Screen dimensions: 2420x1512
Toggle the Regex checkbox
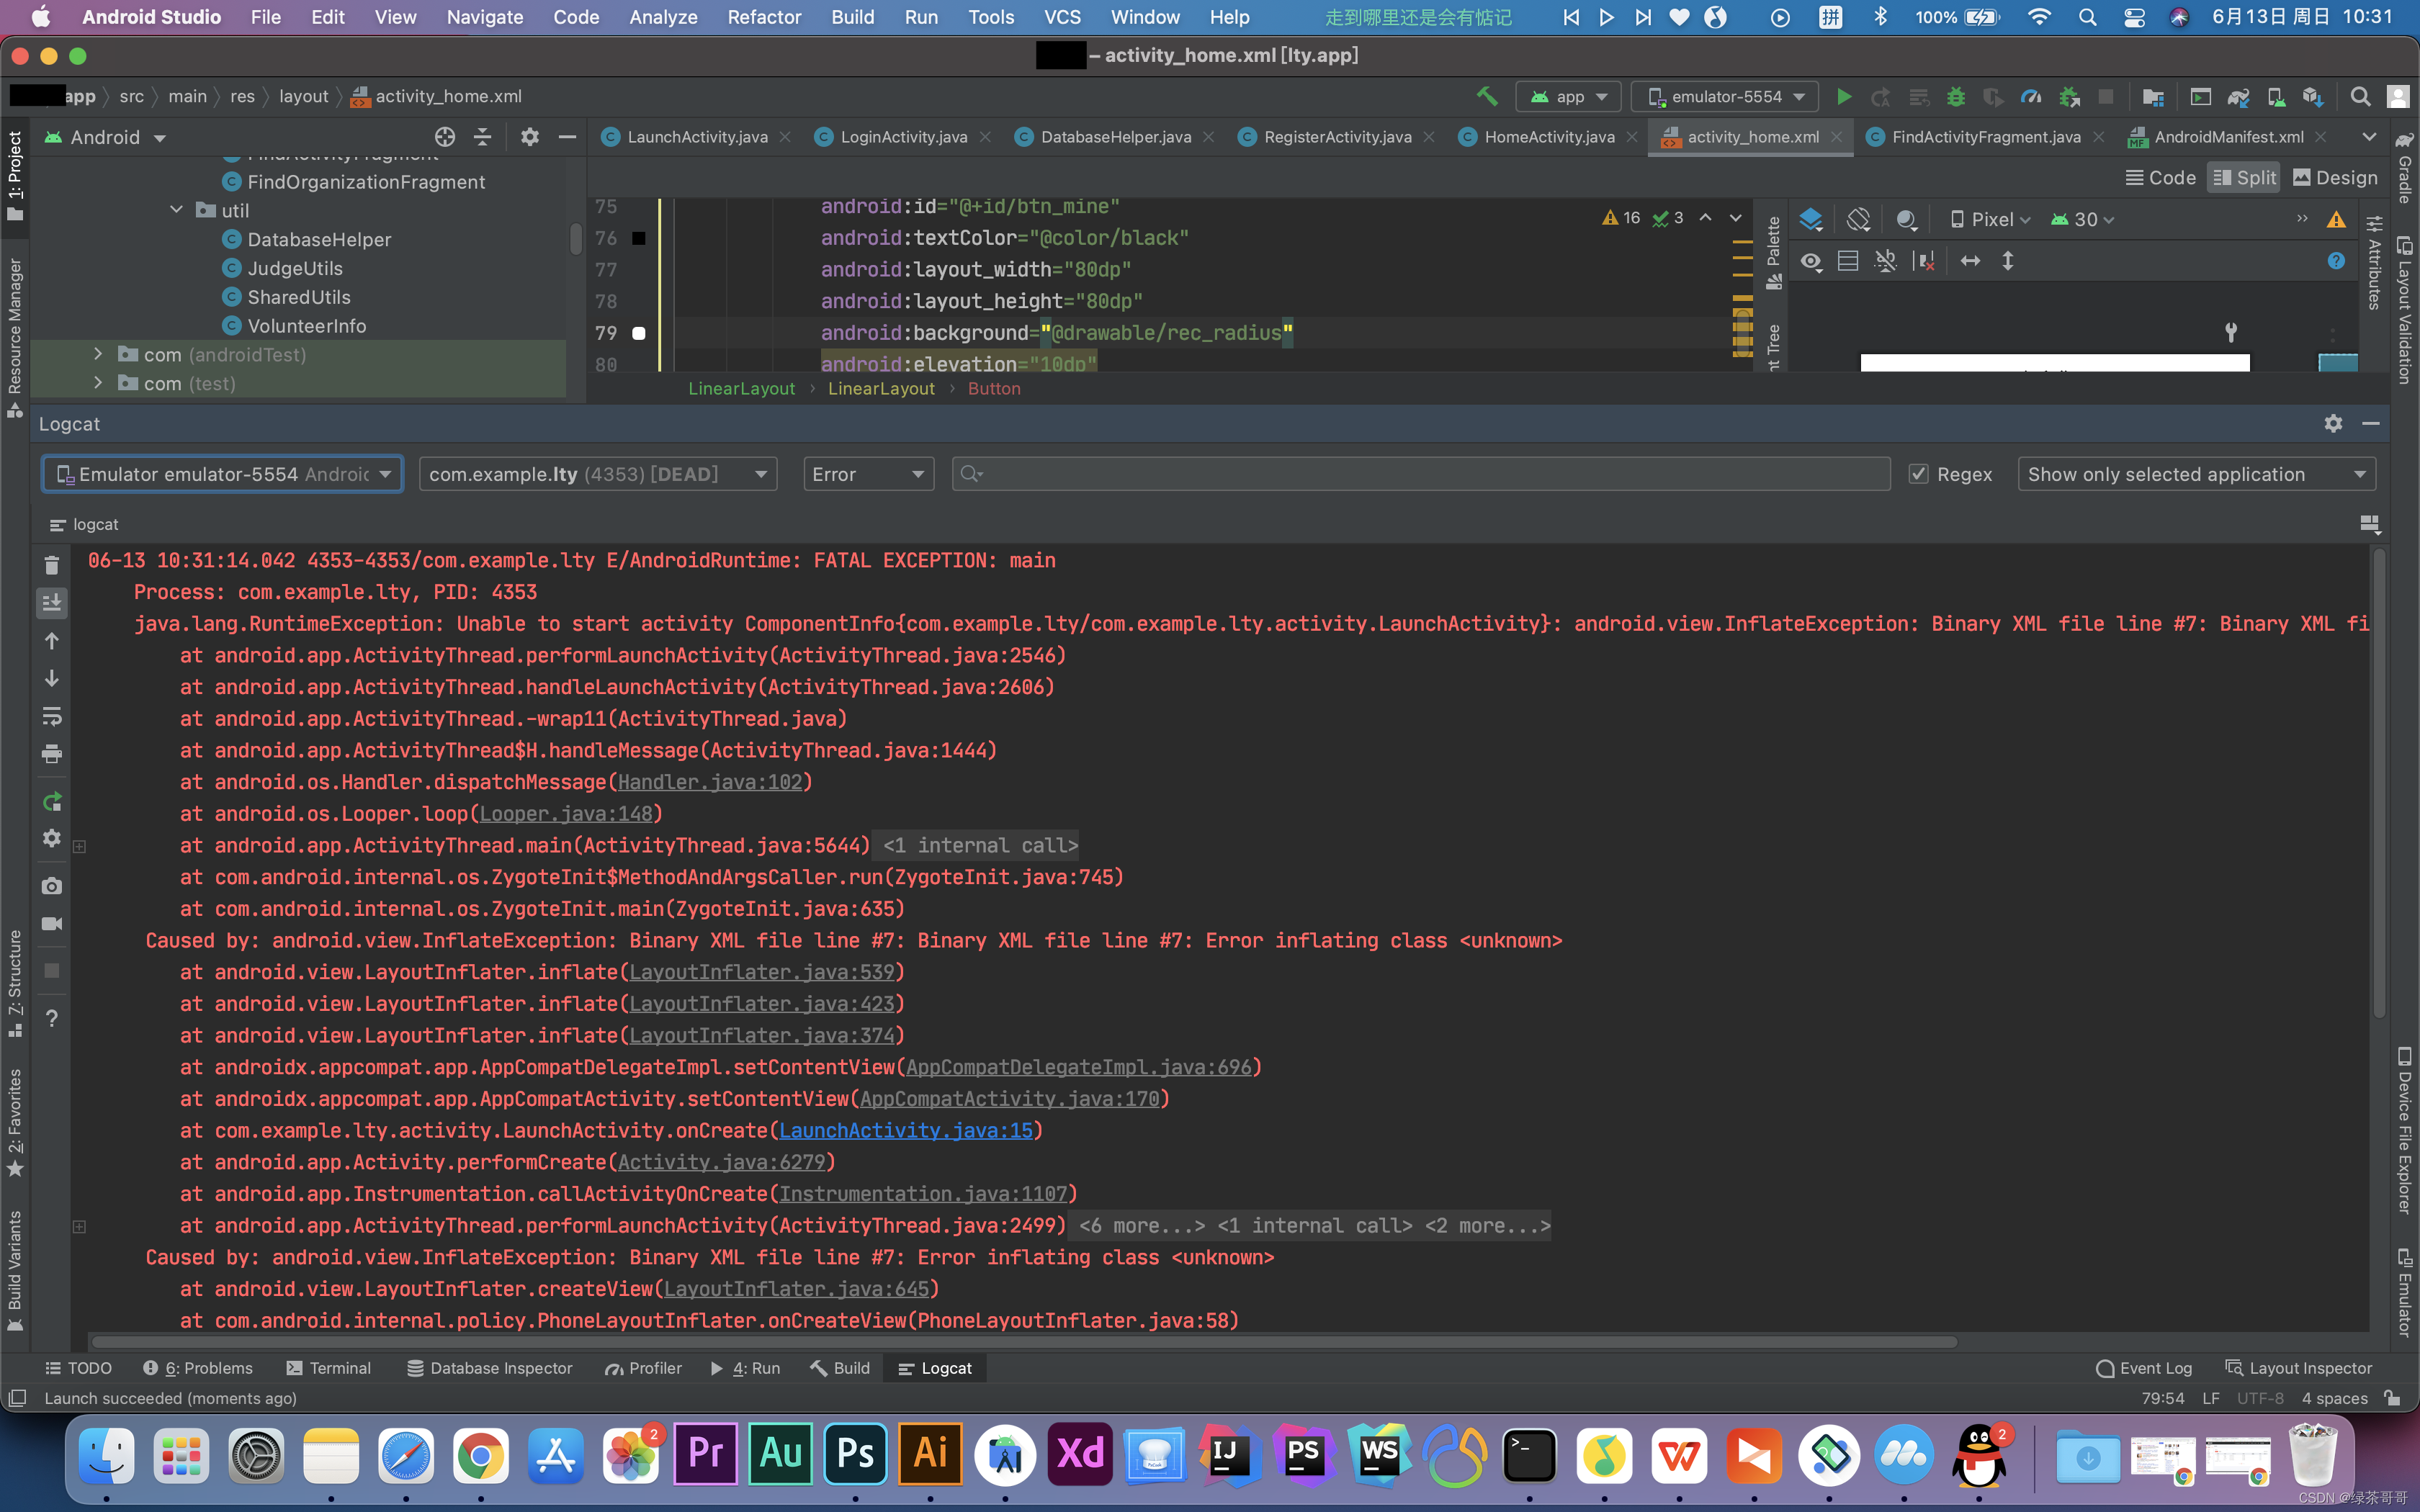coord(1918,474)
